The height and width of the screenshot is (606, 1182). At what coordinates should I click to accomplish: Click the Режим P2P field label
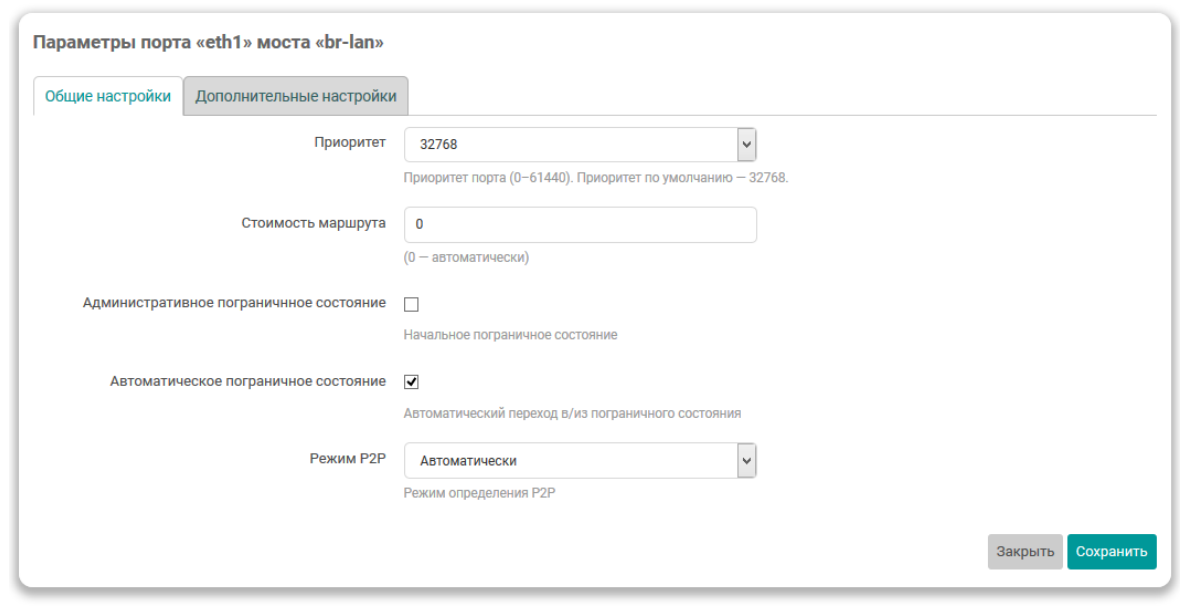347,459
